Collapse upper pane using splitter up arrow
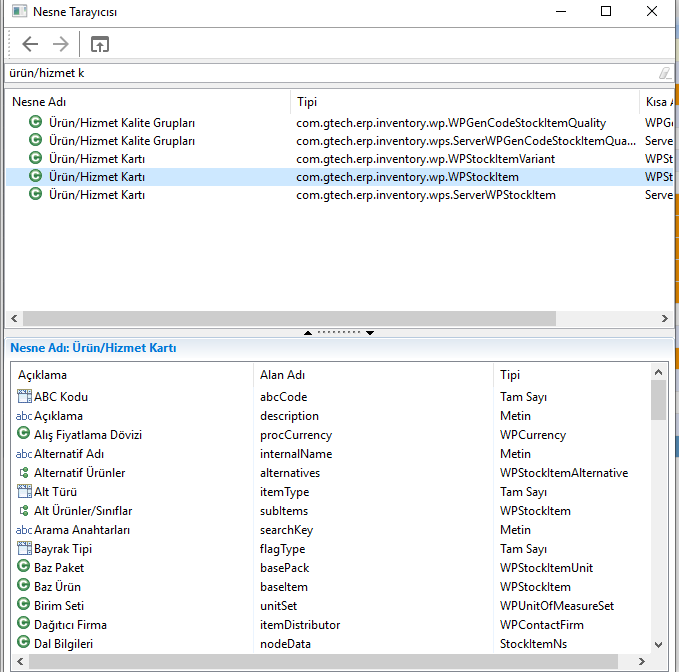This screenshot has height=672, width=679. pos(308,333)
